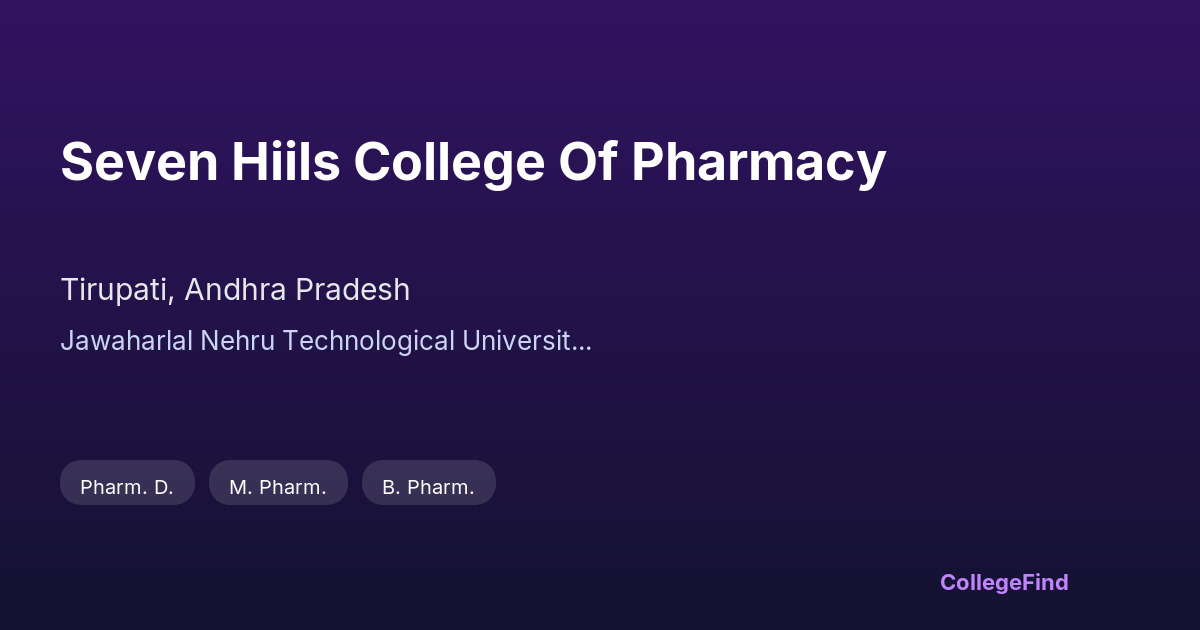Click the Pharm. D. course chip
Screen dimensions: 1200x630
click(x=127, y=486)
